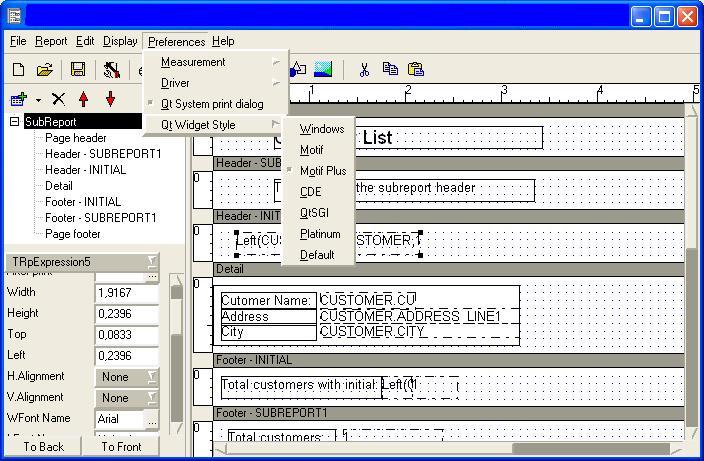Choose the Platinum widget style
Image resolution: width=704 pixels, height=461 pixels.
320,234
